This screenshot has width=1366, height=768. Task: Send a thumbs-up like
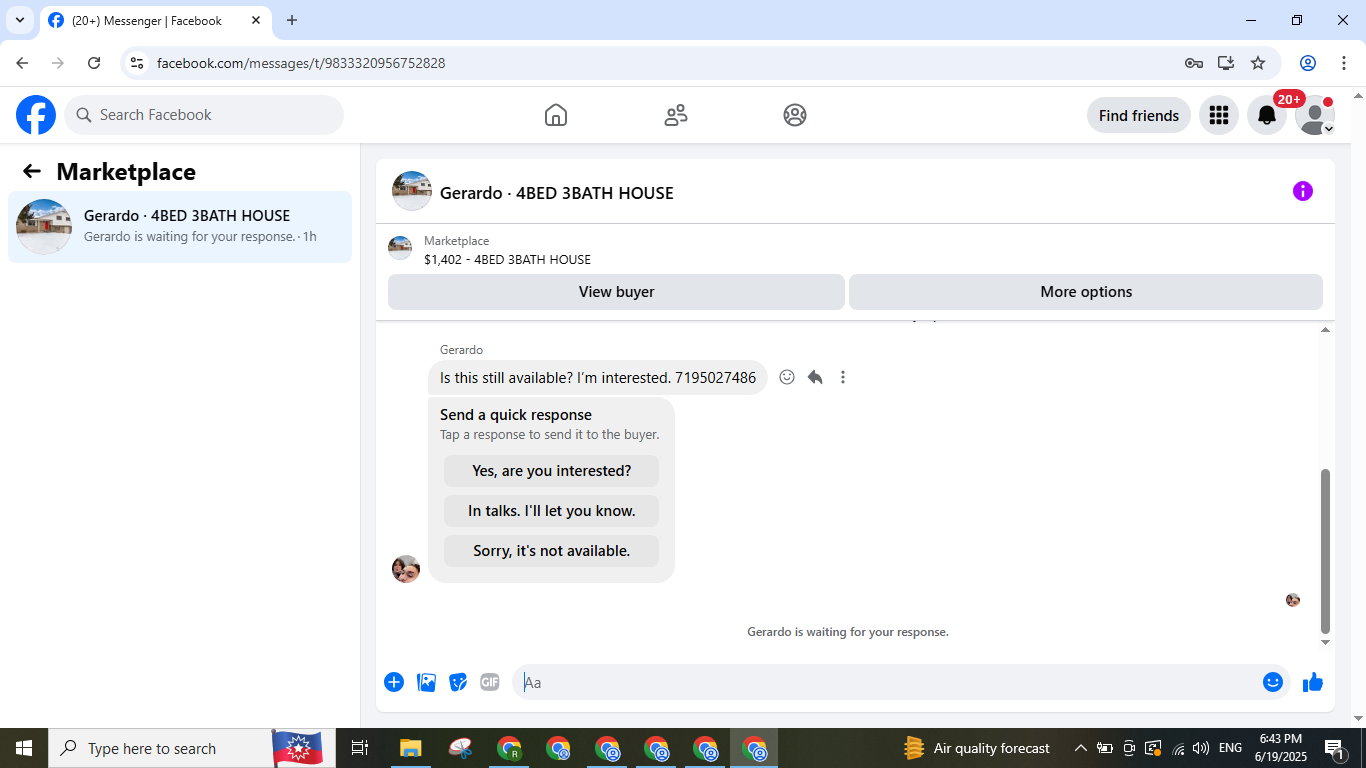1313,682
